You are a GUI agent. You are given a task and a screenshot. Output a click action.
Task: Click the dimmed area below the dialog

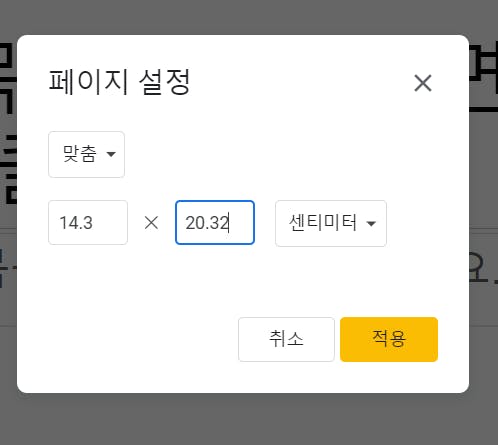click(x=249, y=420)
